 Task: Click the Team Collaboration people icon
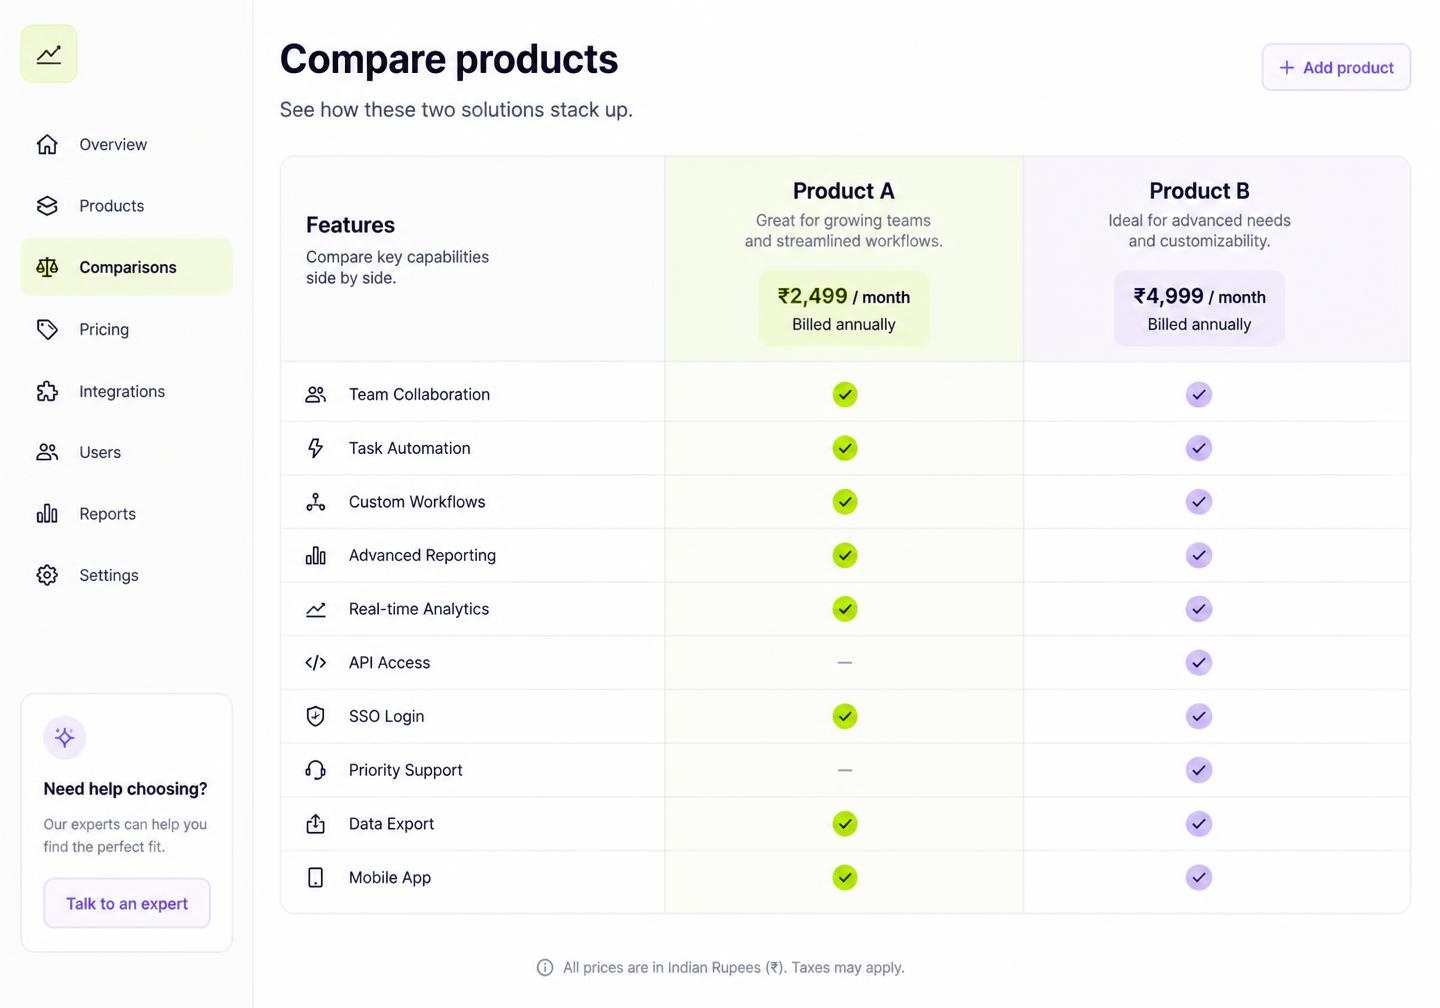click(x=316, y=395)
